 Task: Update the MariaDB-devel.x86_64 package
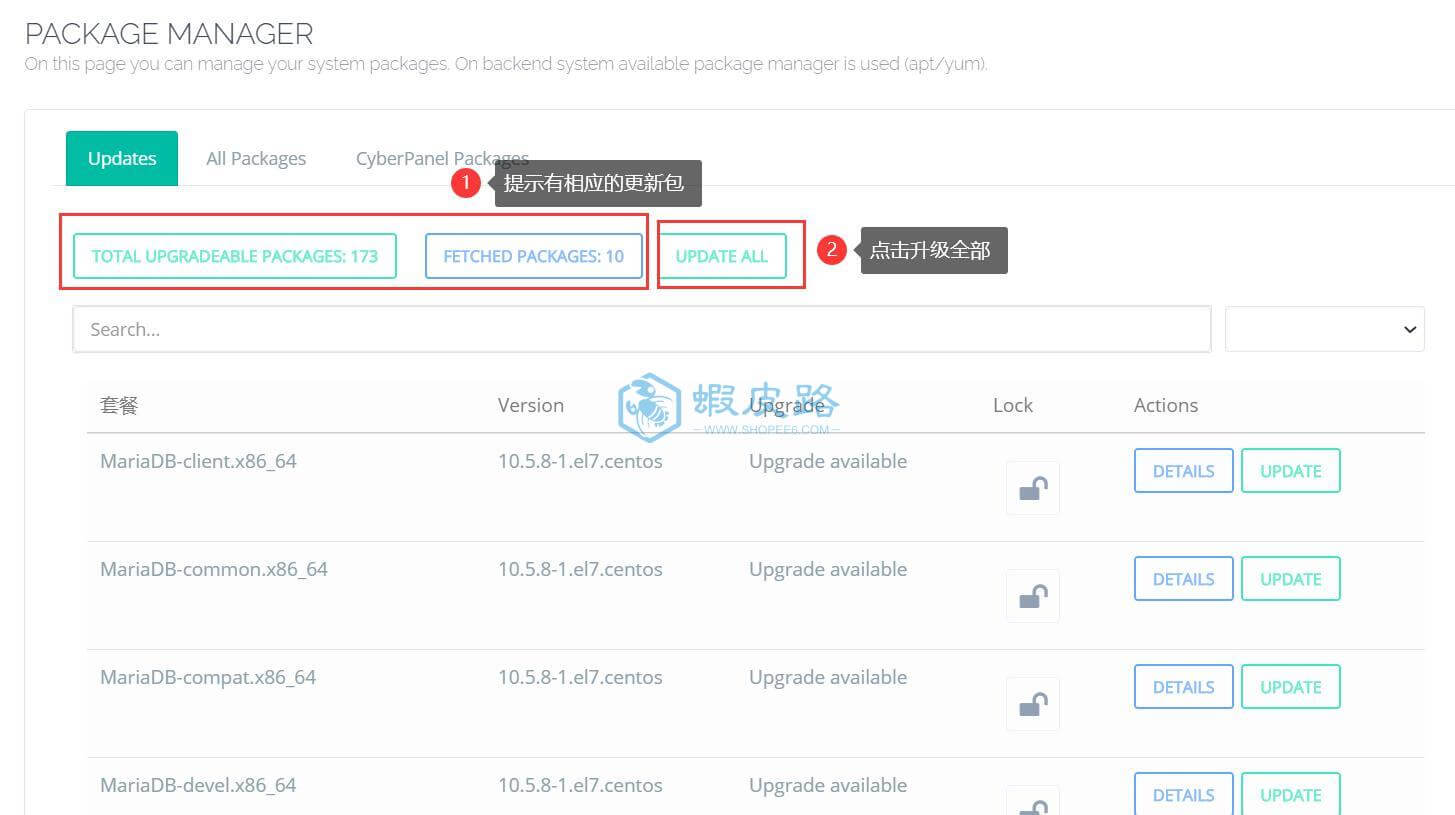[1291, 794]
